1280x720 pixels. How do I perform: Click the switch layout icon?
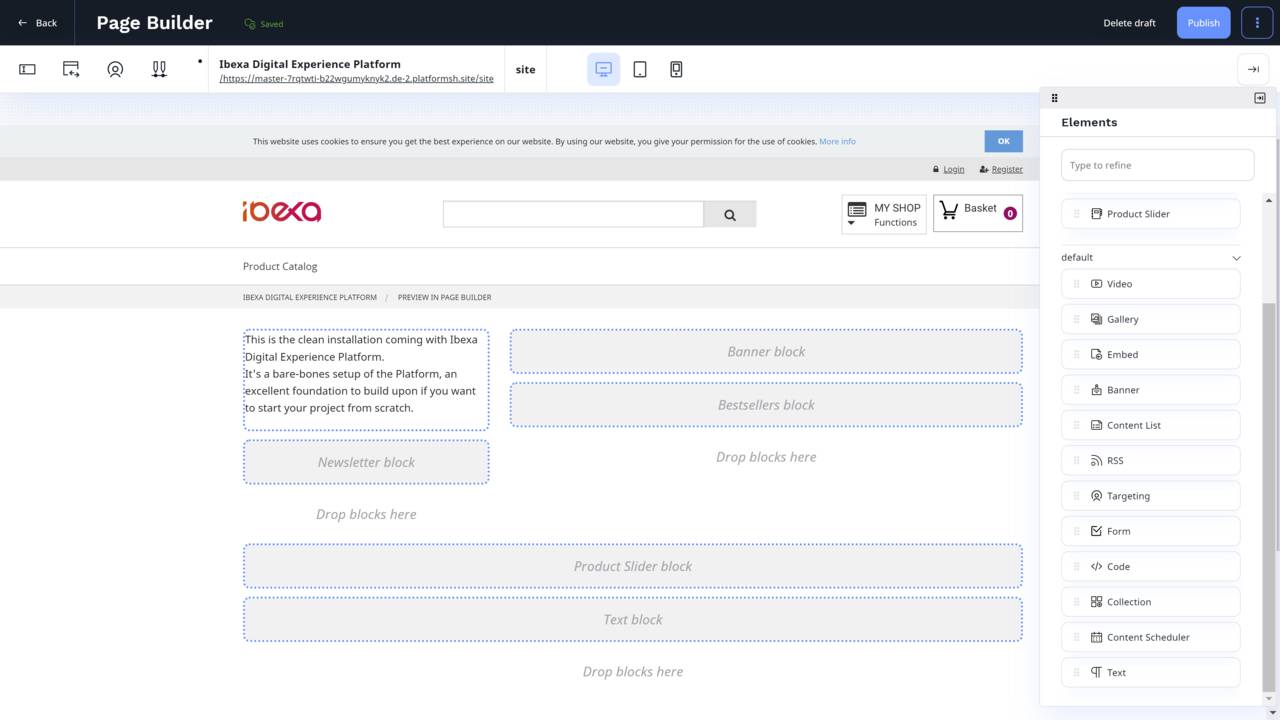click(x=71, y=69)
